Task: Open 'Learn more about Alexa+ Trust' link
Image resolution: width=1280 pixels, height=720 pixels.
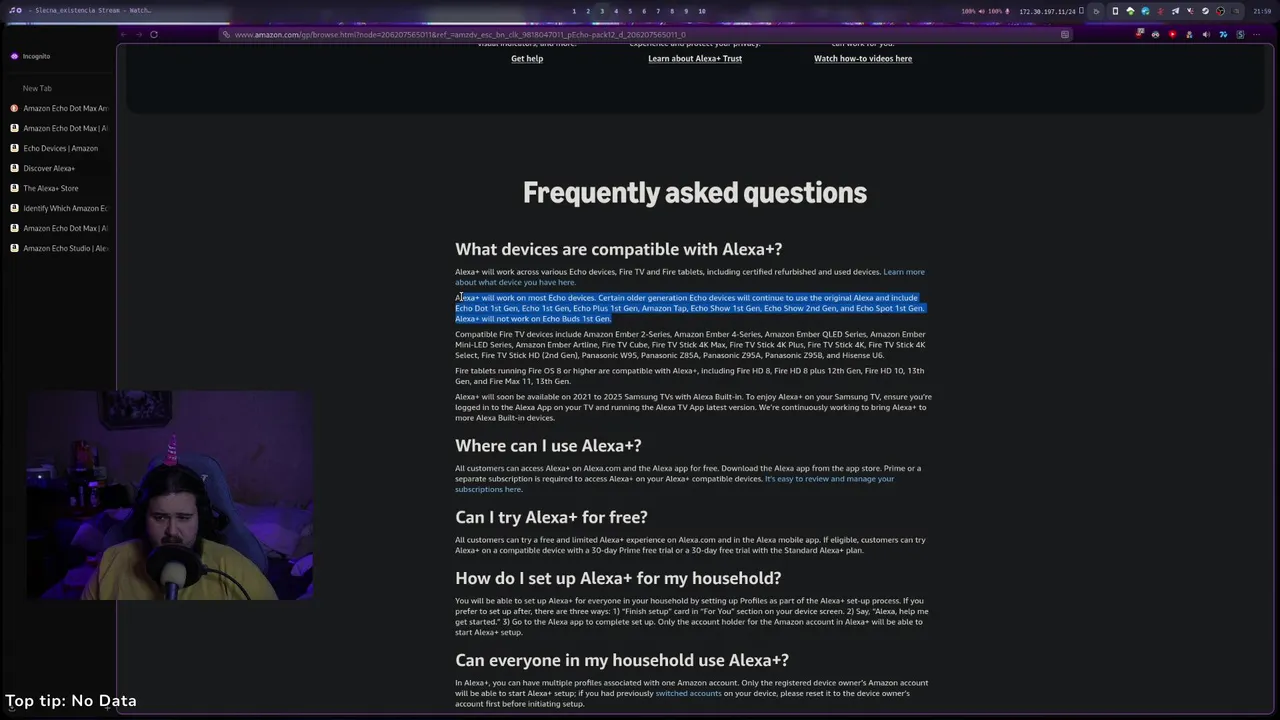Action: 695,58
